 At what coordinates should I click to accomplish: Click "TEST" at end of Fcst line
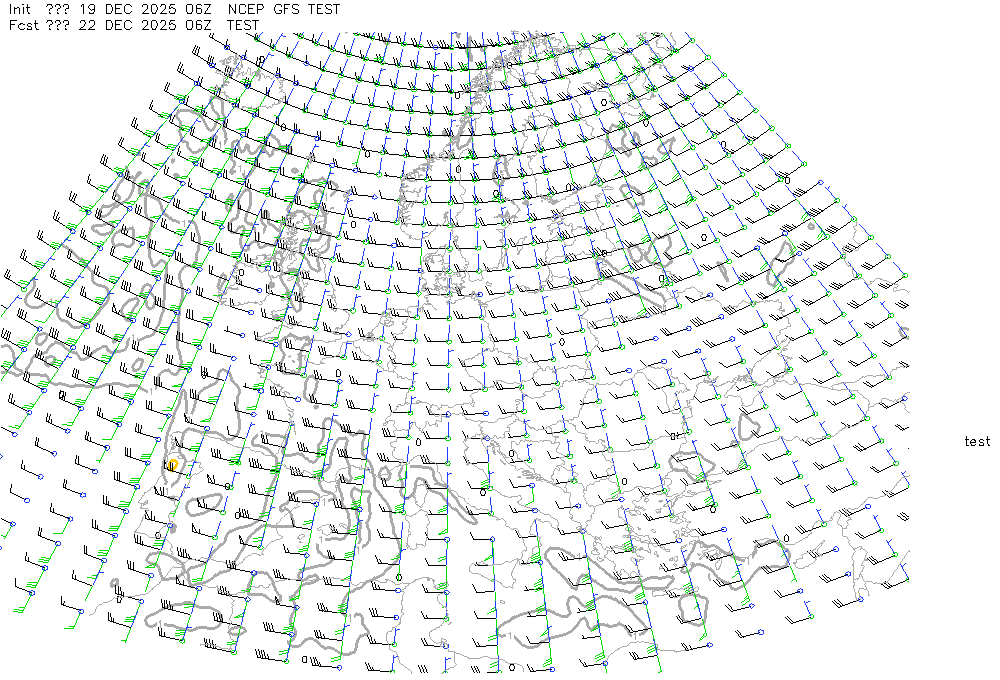tap(243, 25)
